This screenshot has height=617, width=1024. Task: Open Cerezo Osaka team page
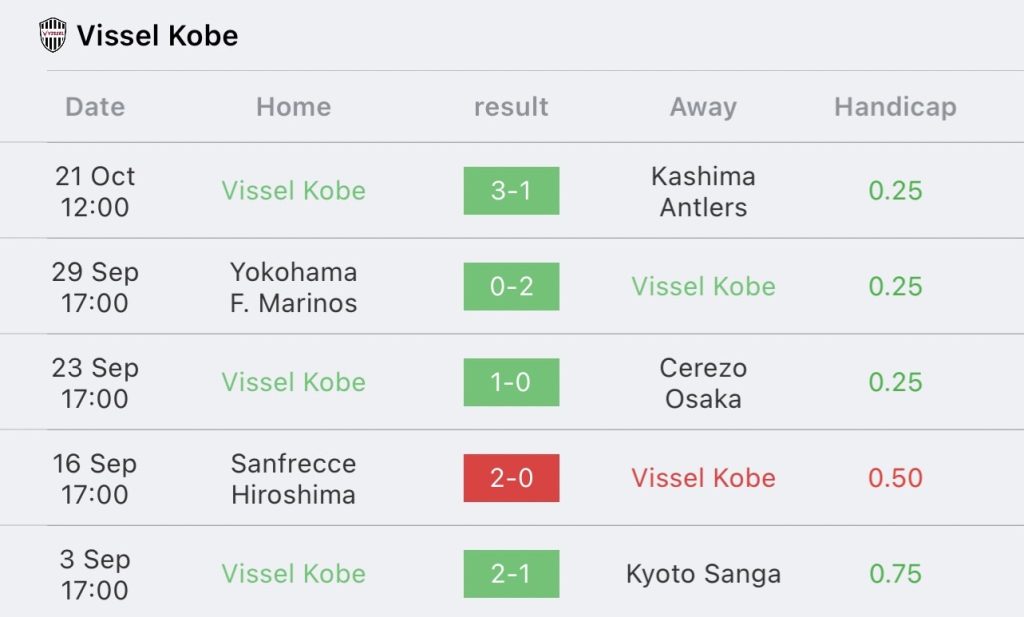tap(703, 383)
